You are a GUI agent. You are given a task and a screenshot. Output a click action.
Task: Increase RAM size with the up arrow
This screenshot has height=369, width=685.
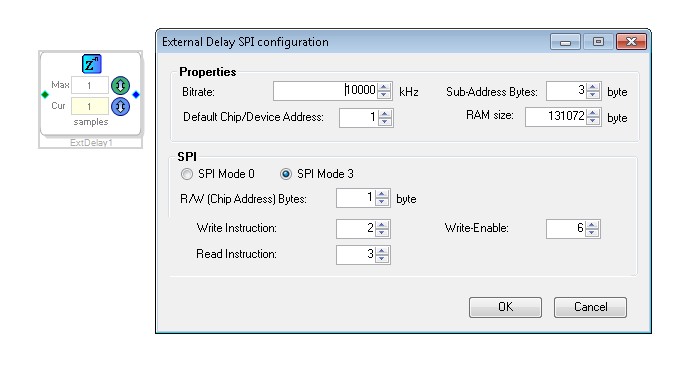coord(593,113)
